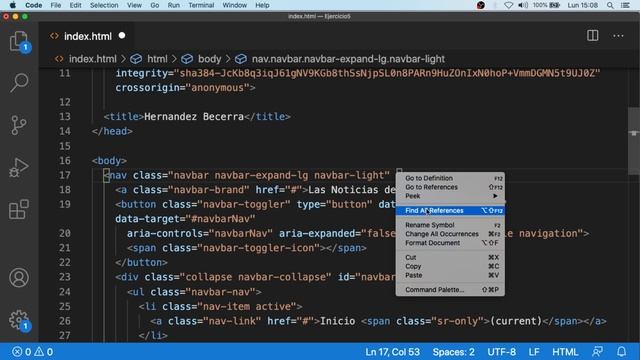Open the File menu
Viewport: 640px width, 360px height.
click(56, 5)
